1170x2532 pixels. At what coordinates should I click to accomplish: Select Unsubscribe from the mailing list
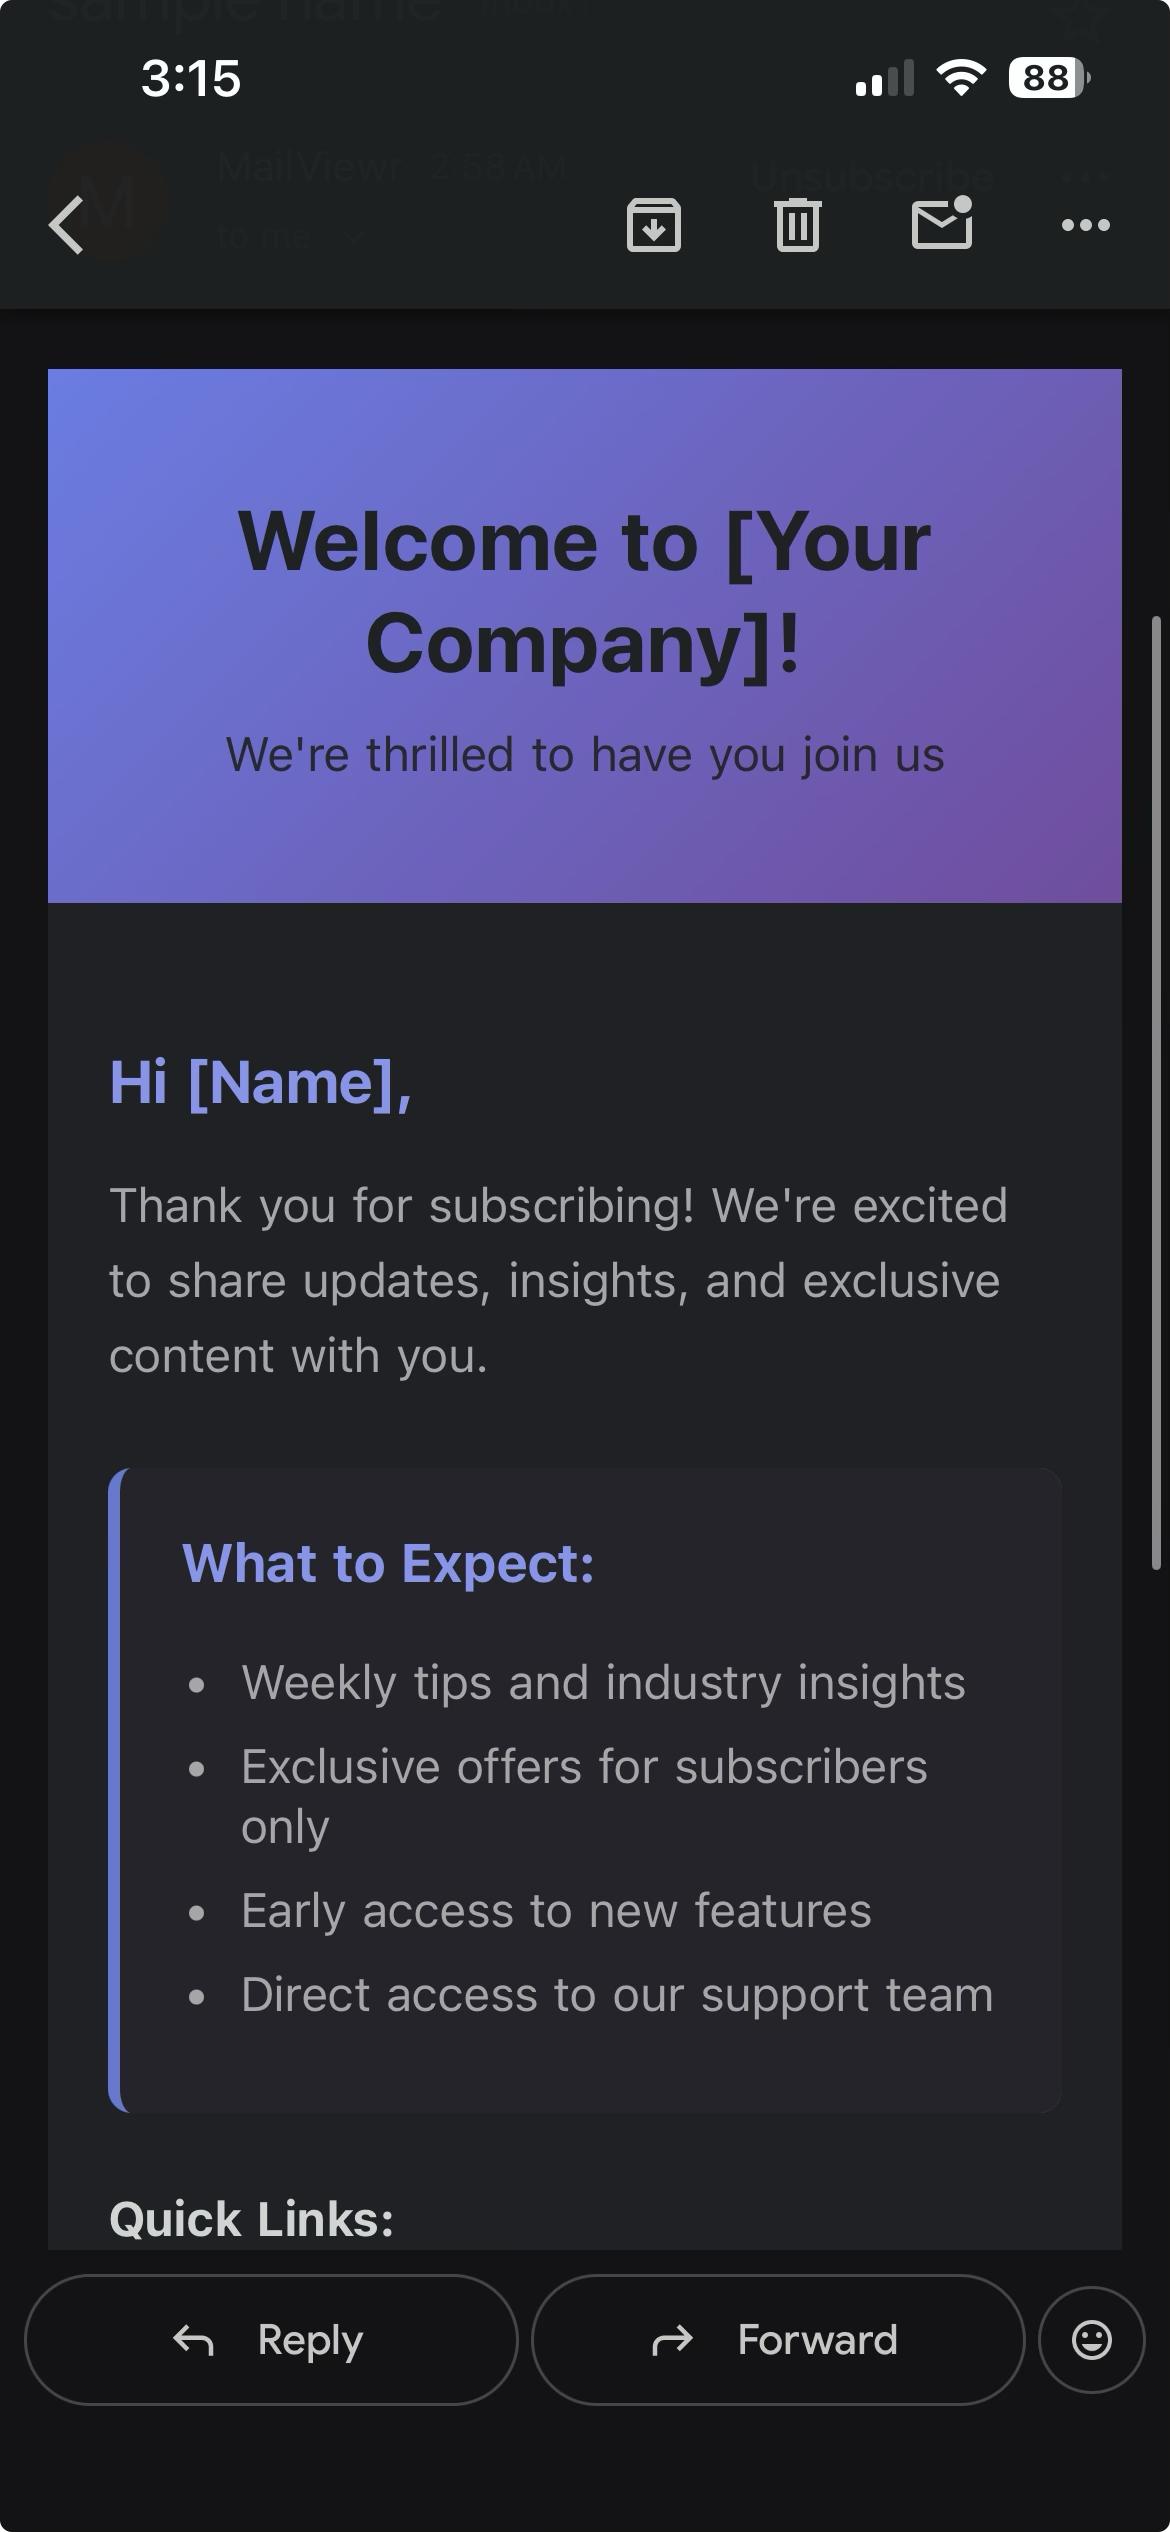(873, 177)
